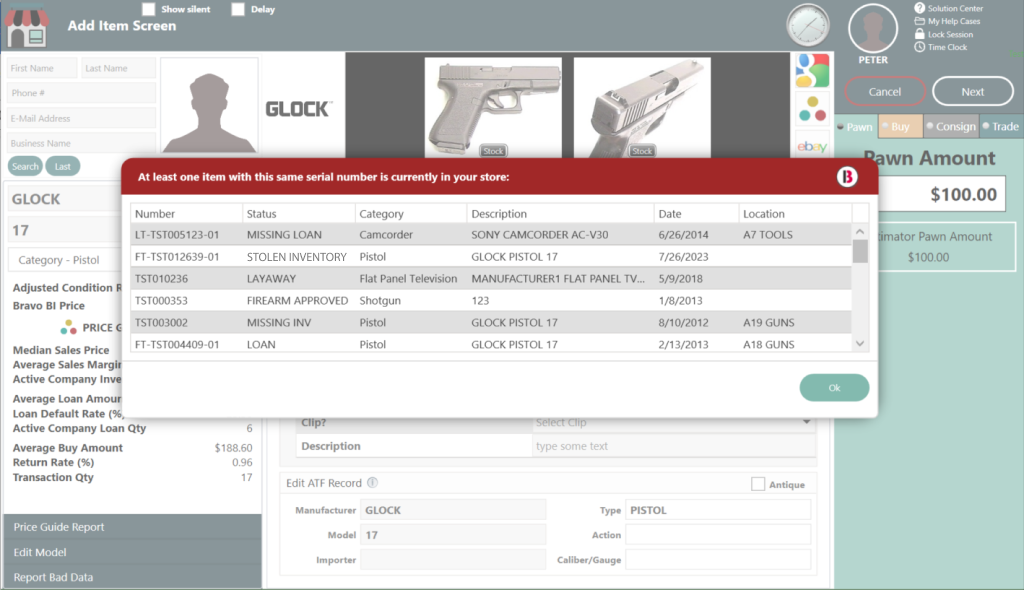
Task: Click the Description text field
Action: click(674, 446)
